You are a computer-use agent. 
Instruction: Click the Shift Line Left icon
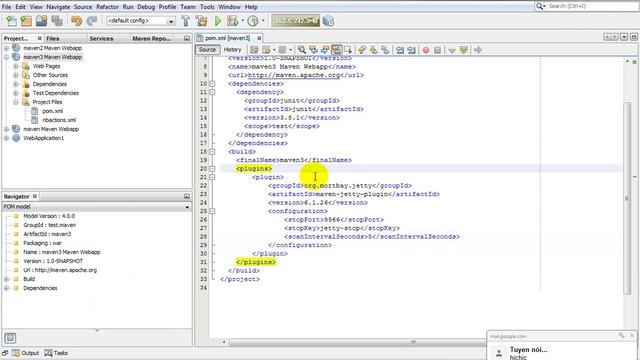click(400, 50)
